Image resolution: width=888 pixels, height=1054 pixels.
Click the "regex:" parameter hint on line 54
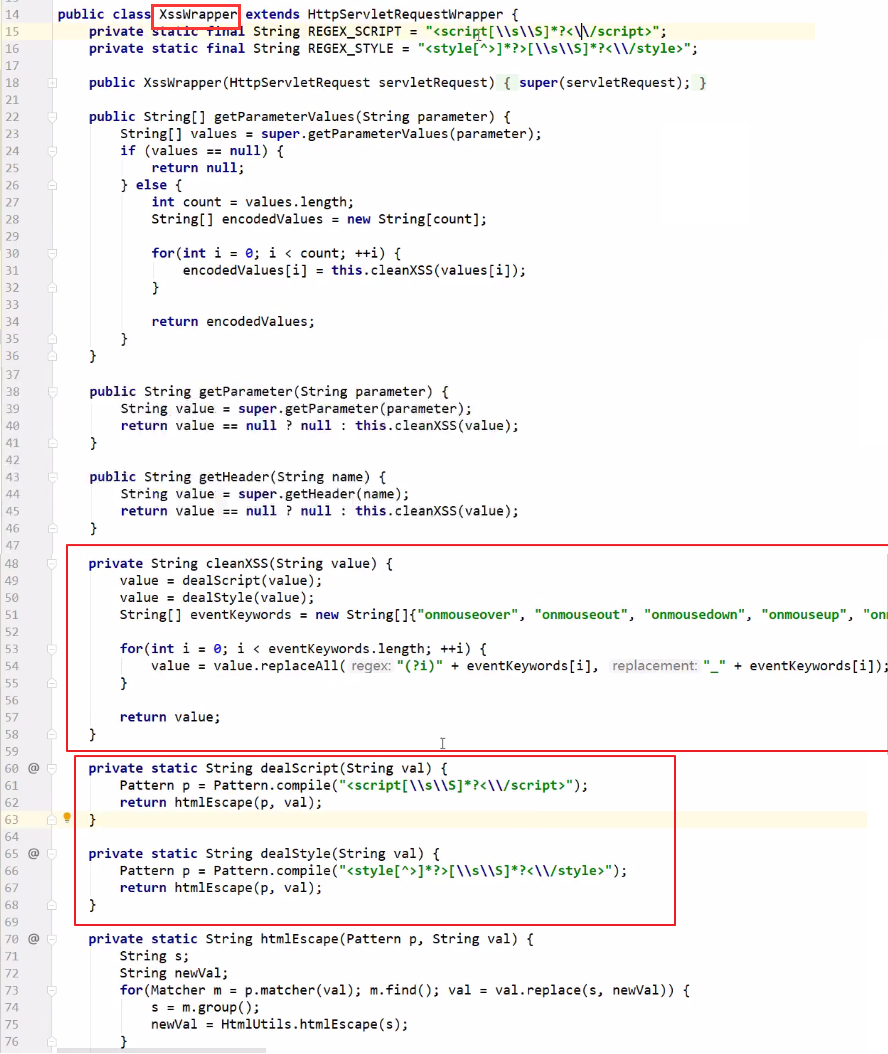371,666
